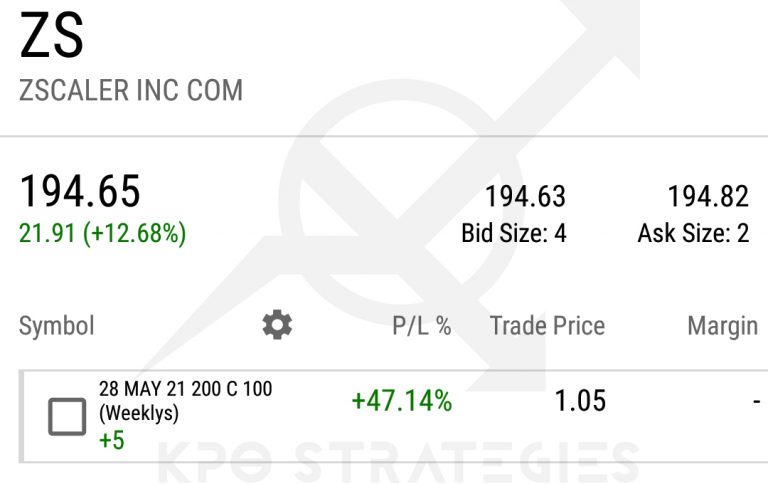Select the Bid Size: 4 label
The image size is (768, 484).
[514, 234]
